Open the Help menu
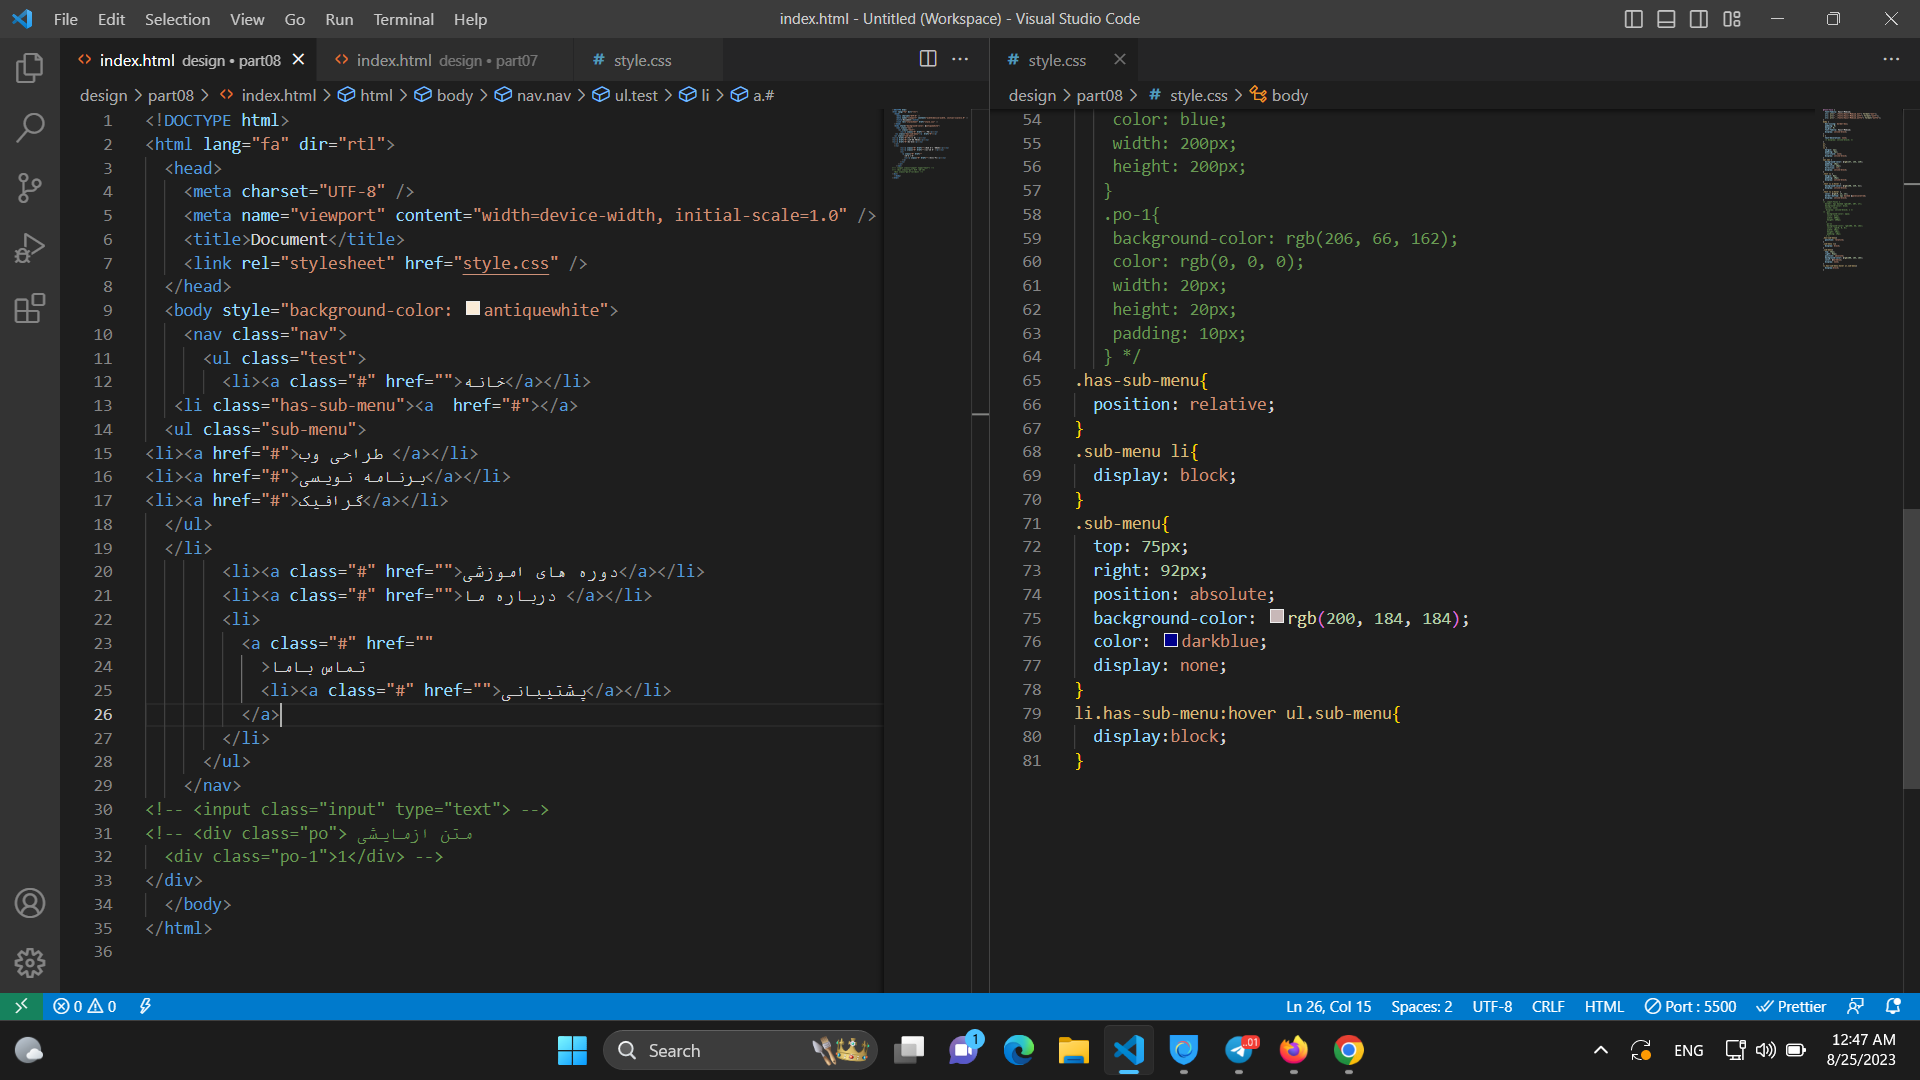The image size is (1920, 1080). (470, 19)
